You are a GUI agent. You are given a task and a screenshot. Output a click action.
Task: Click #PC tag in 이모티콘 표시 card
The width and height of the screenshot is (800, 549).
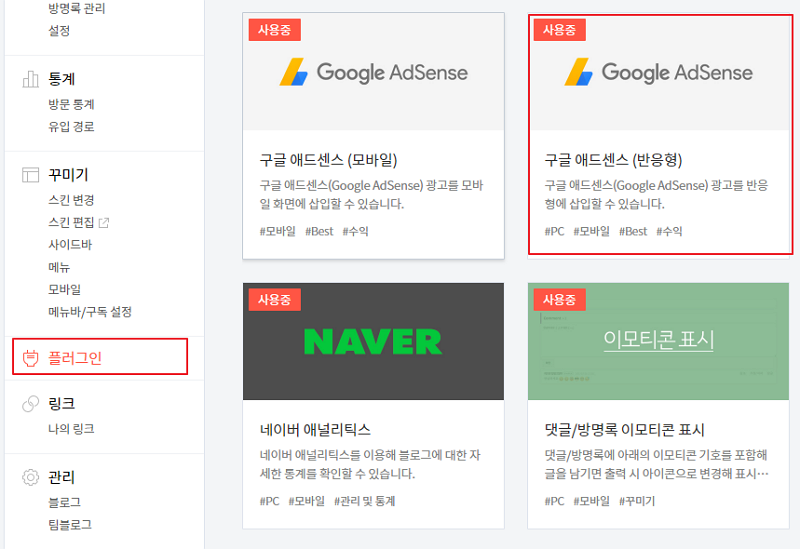click(x=555, y=501)
